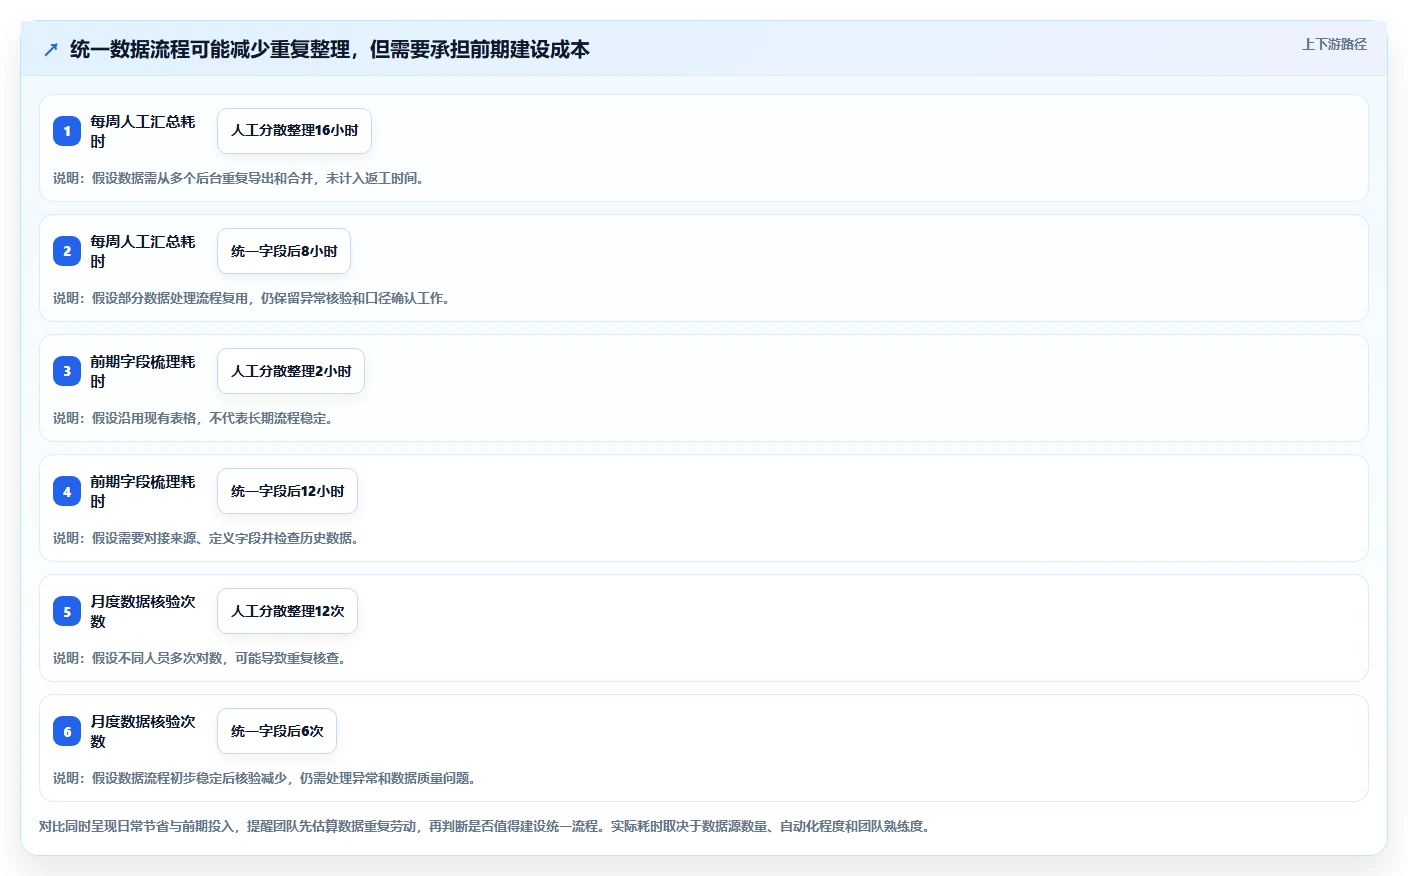Click the 人工分散整理12次 chip
The width and height of the screenshot is (1408, 876).
pos(287,611)
